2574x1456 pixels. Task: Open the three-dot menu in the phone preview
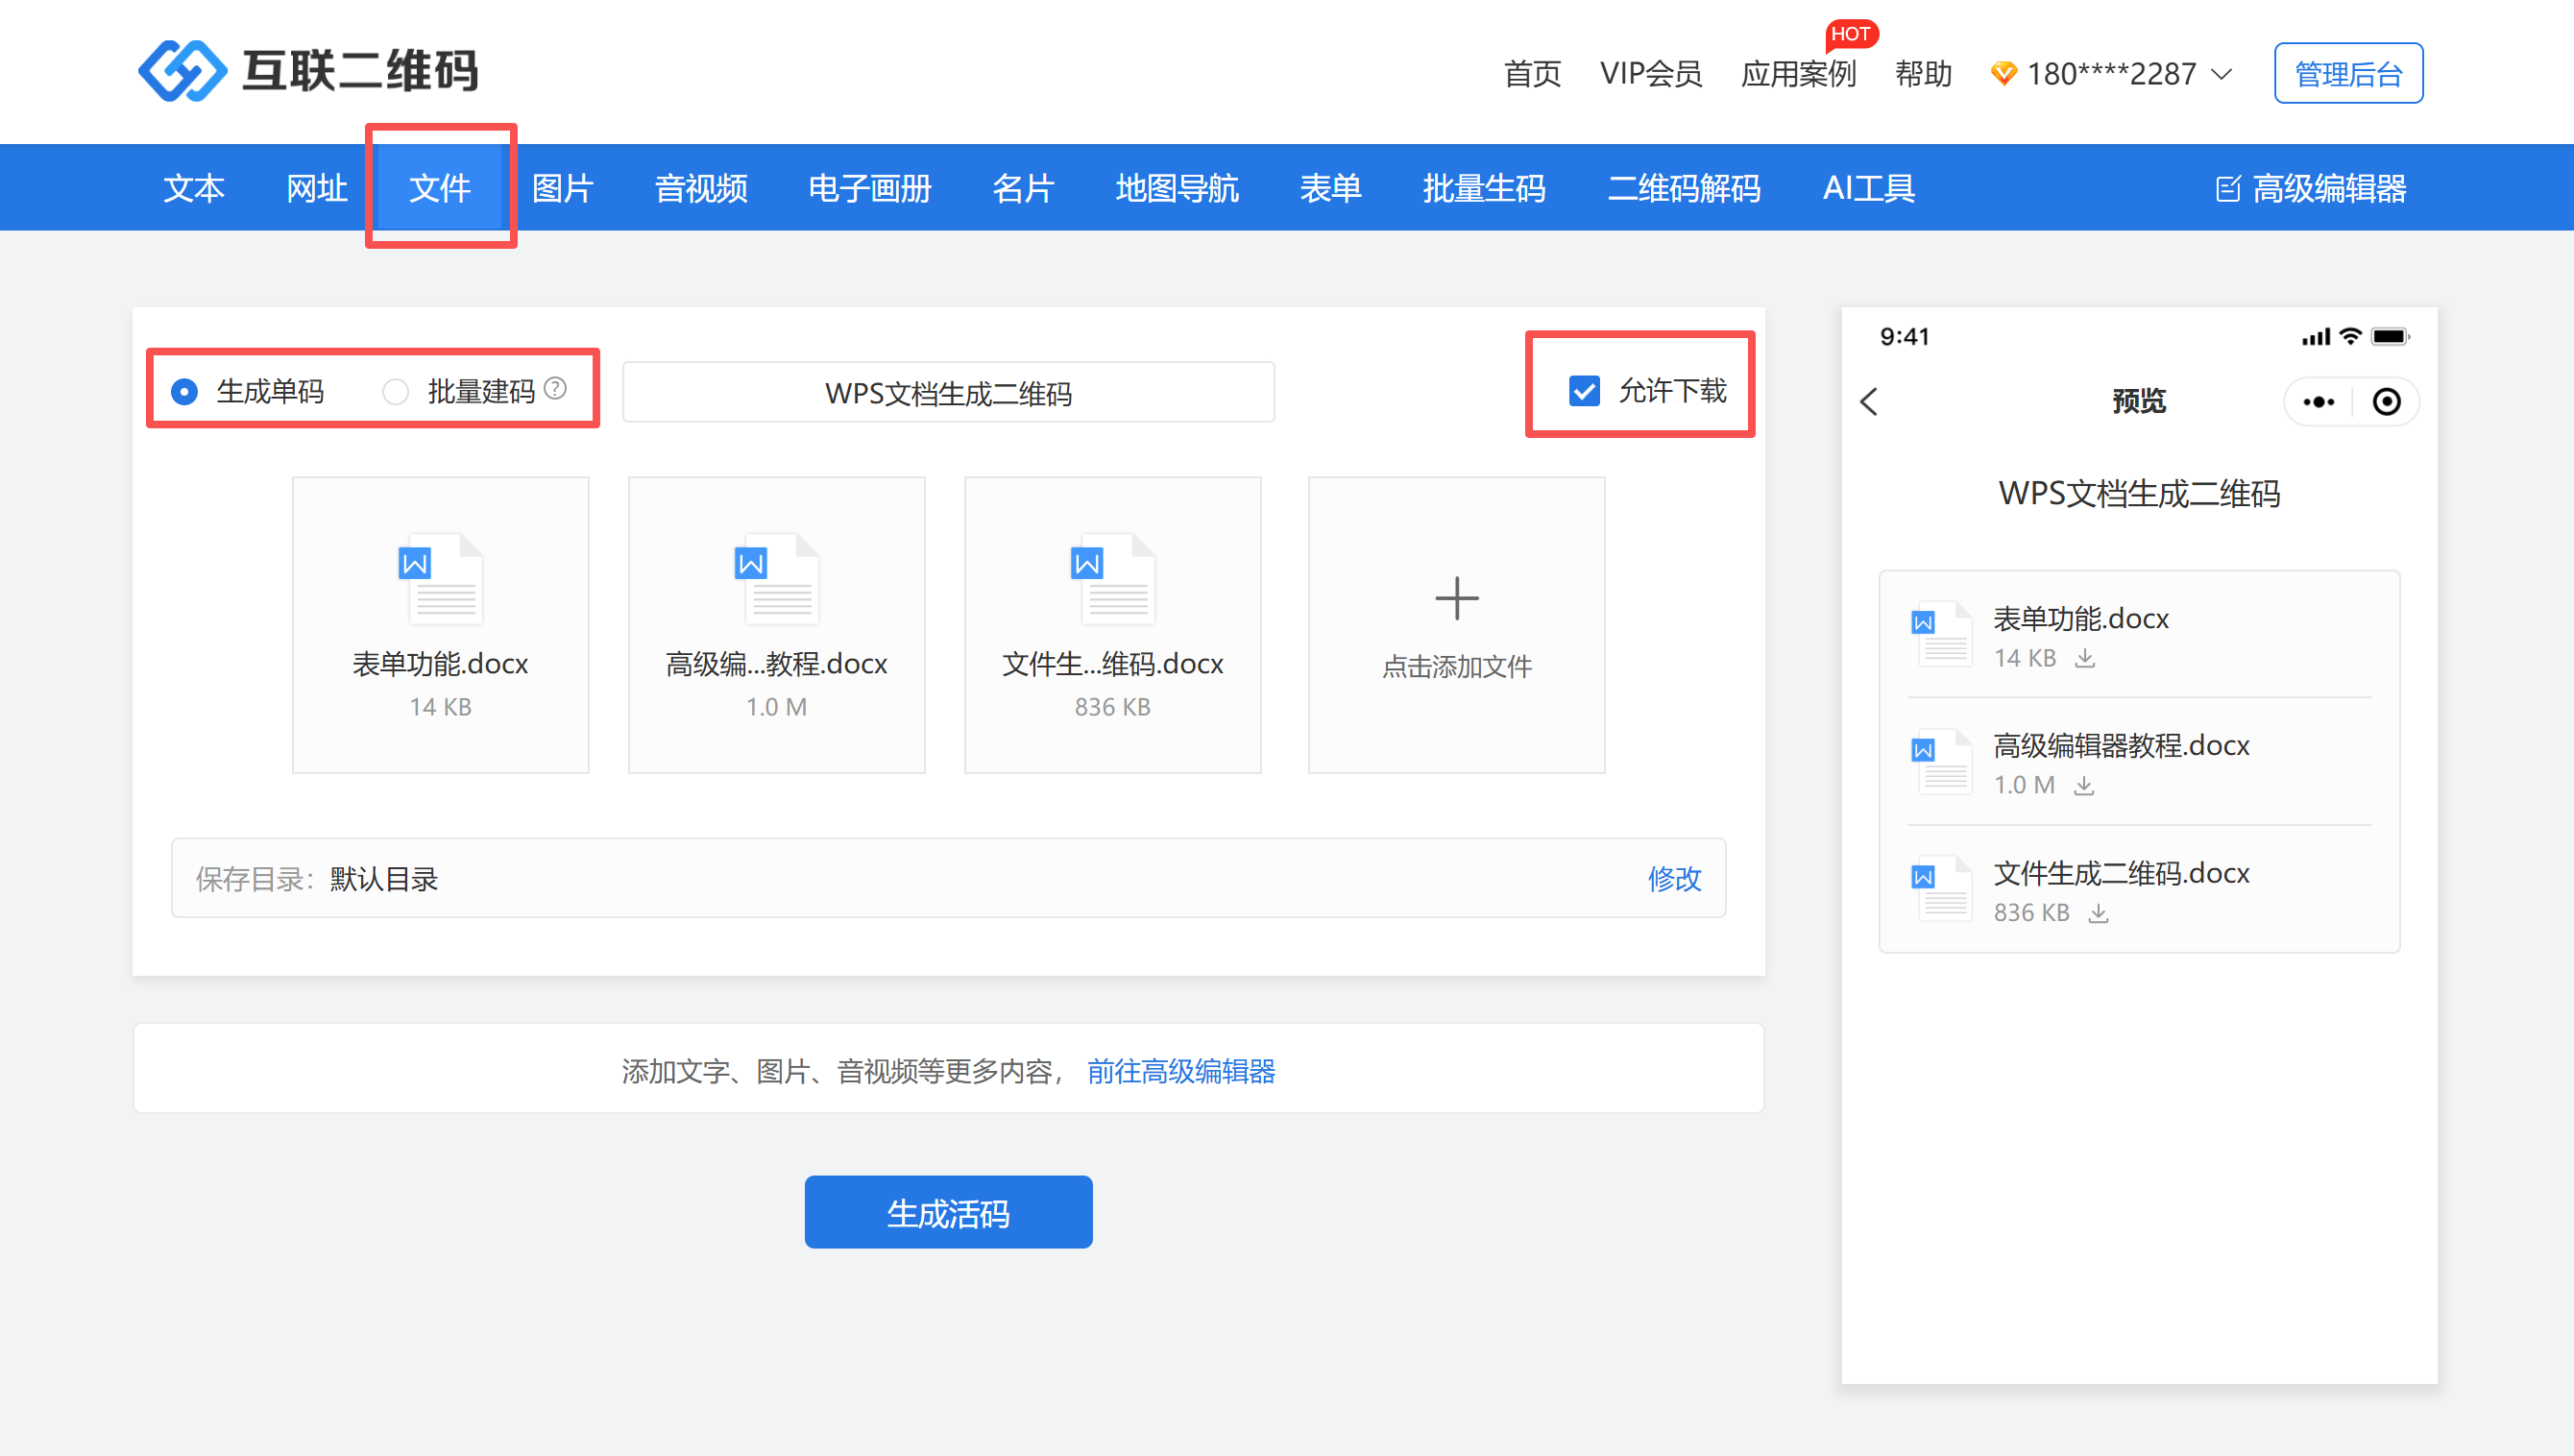2318,402
